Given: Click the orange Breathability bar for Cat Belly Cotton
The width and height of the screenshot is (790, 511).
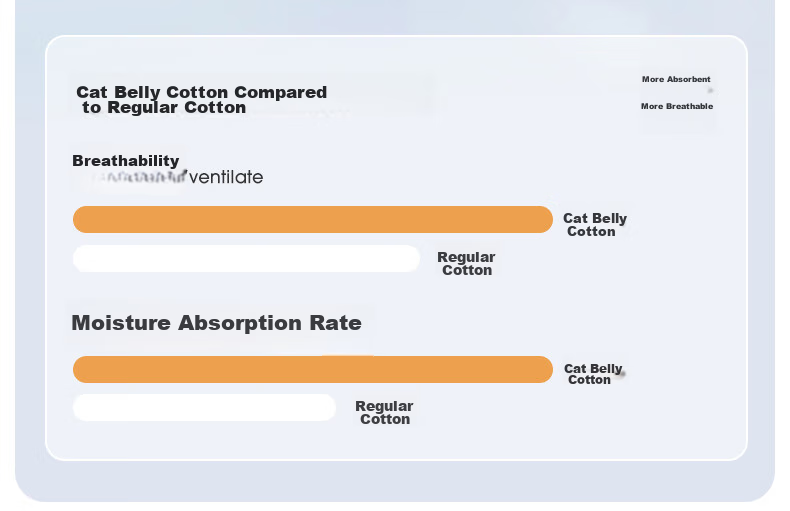Looking at the screenshot, I should click(313, 219).
